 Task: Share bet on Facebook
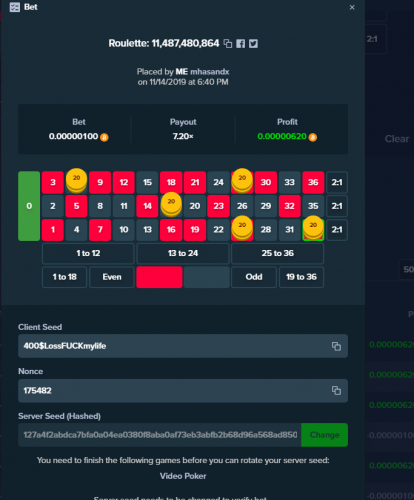(x=241, y=44)
